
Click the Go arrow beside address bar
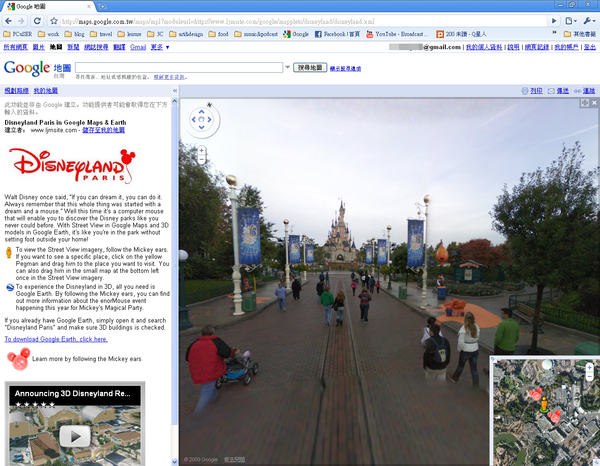[554, 21]
